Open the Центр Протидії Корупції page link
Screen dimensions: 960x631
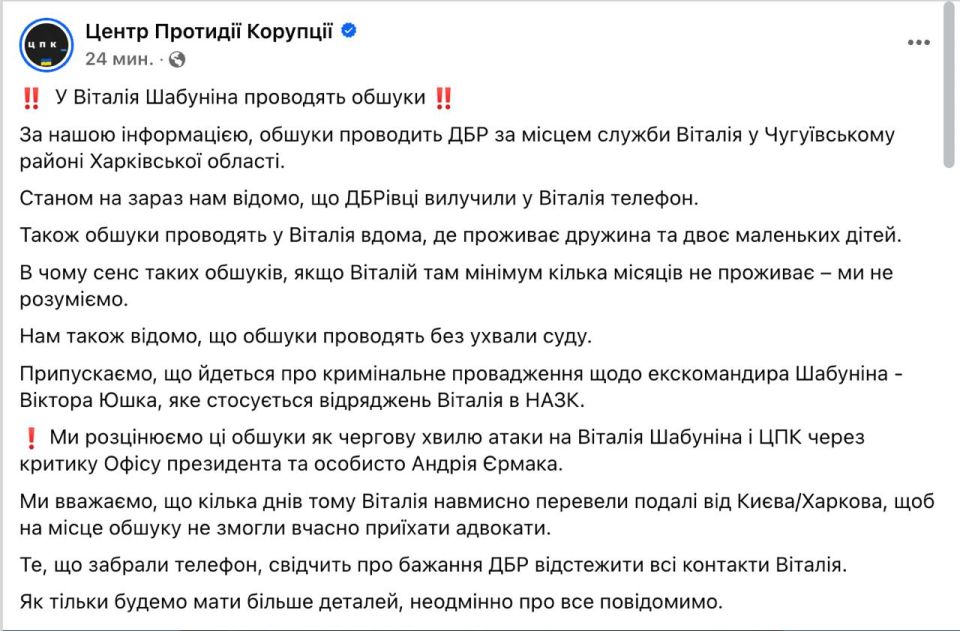coord(209,31)
